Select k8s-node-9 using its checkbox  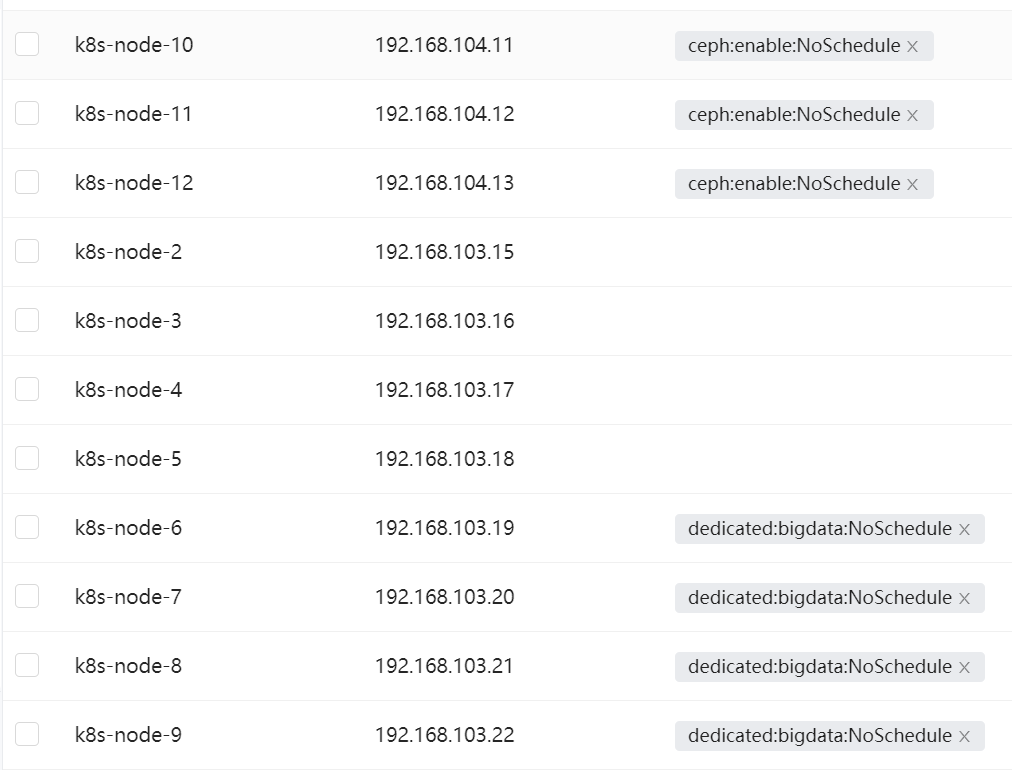[27, 734]
